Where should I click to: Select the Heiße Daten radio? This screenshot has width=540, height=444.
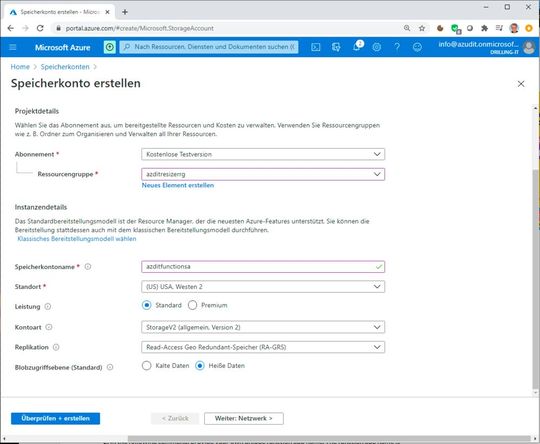point(200,365)
